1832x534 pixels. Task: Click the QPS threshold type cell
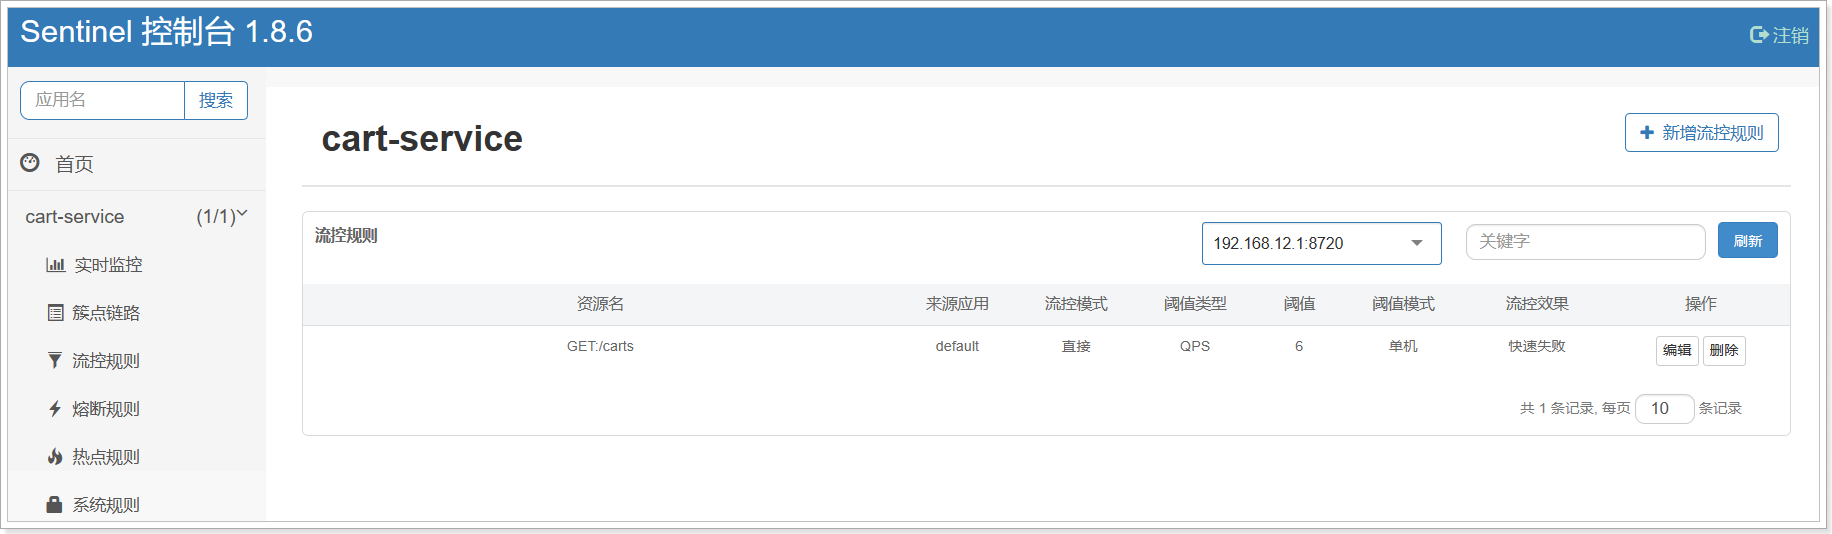pos(1195,346)
